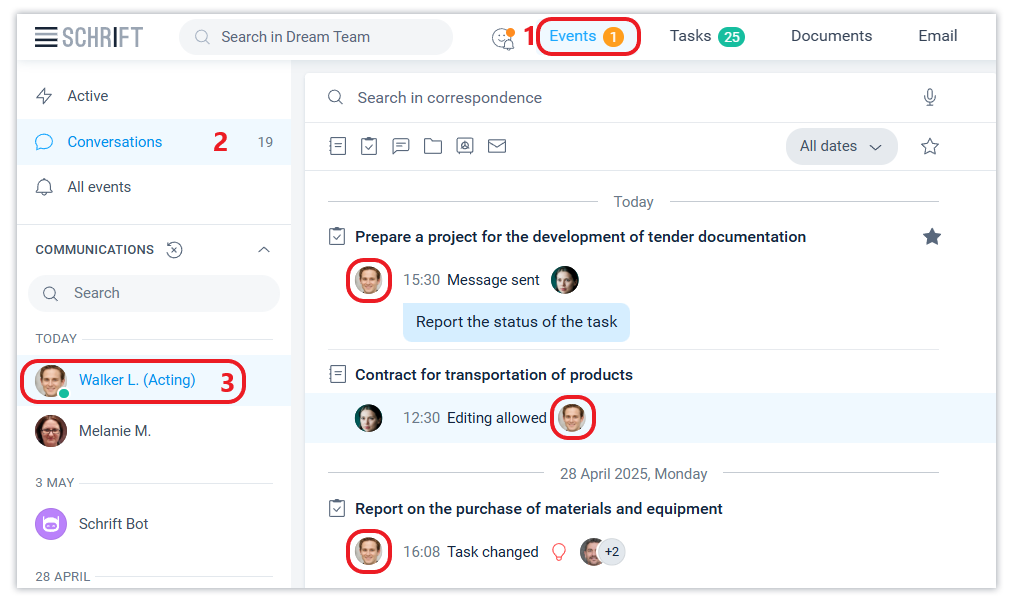The width and height of the screenshot is (1013, 602).
Task: Toggle the favorites star filter
Action: 930,146
